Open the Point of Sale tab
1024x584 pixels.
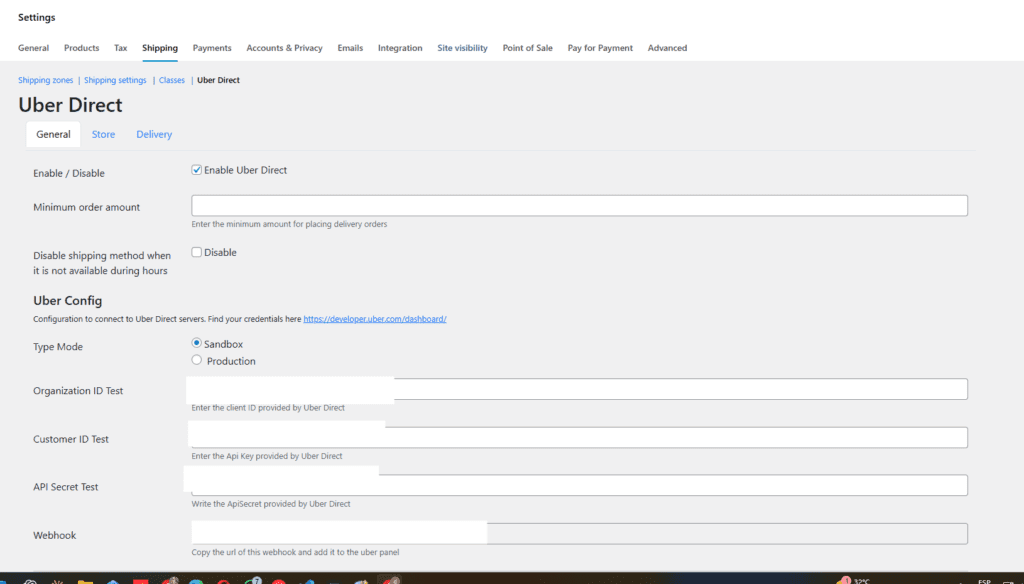[528, 48]
